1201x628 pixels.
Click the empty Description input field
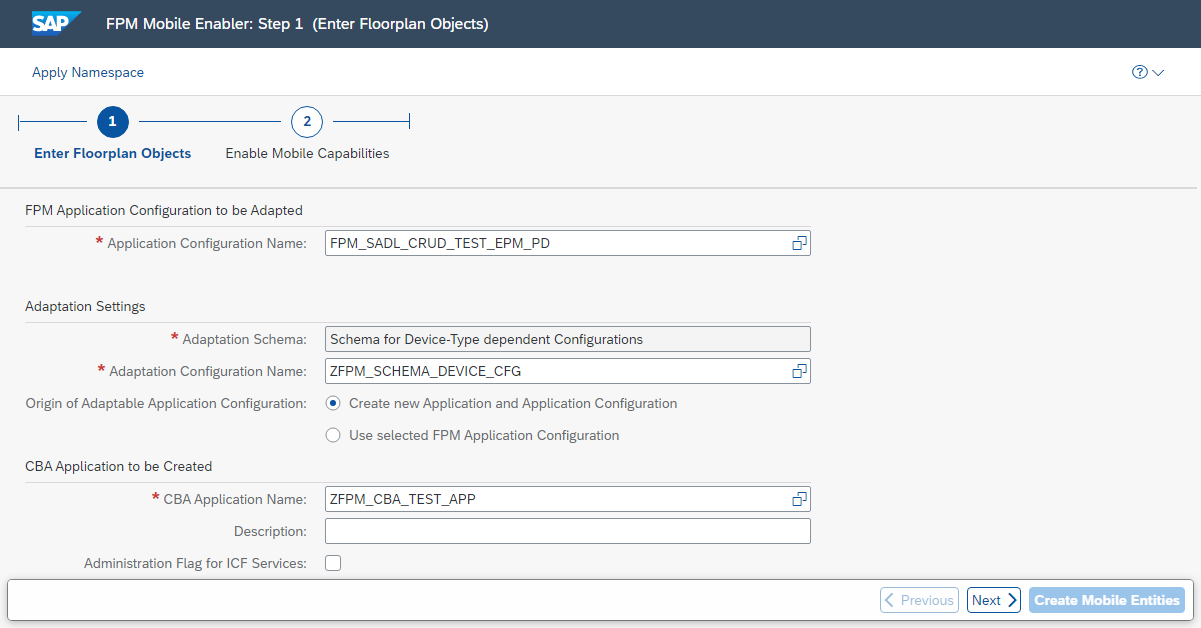coord(567,531)
